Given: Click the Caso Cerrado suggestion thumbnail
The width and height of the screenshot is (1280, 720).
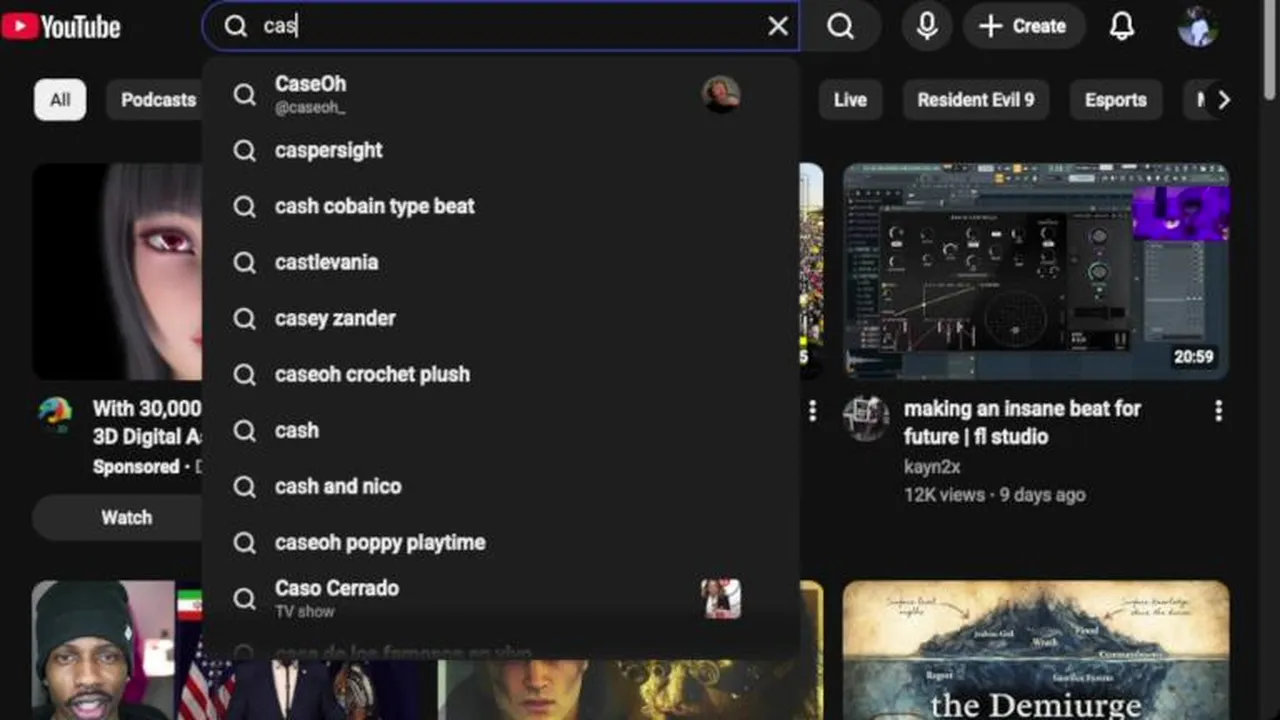Looking at the screenshot, I should pos(721,598).
